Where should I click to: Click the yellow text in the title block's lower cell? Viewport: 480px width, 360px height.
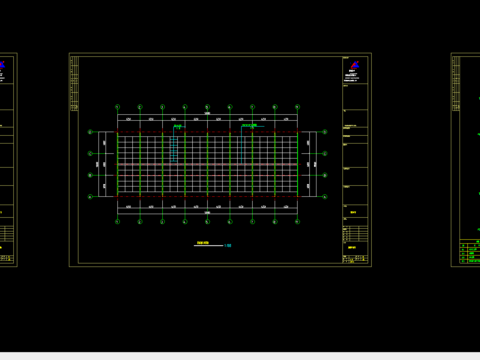tap(352, 248)
